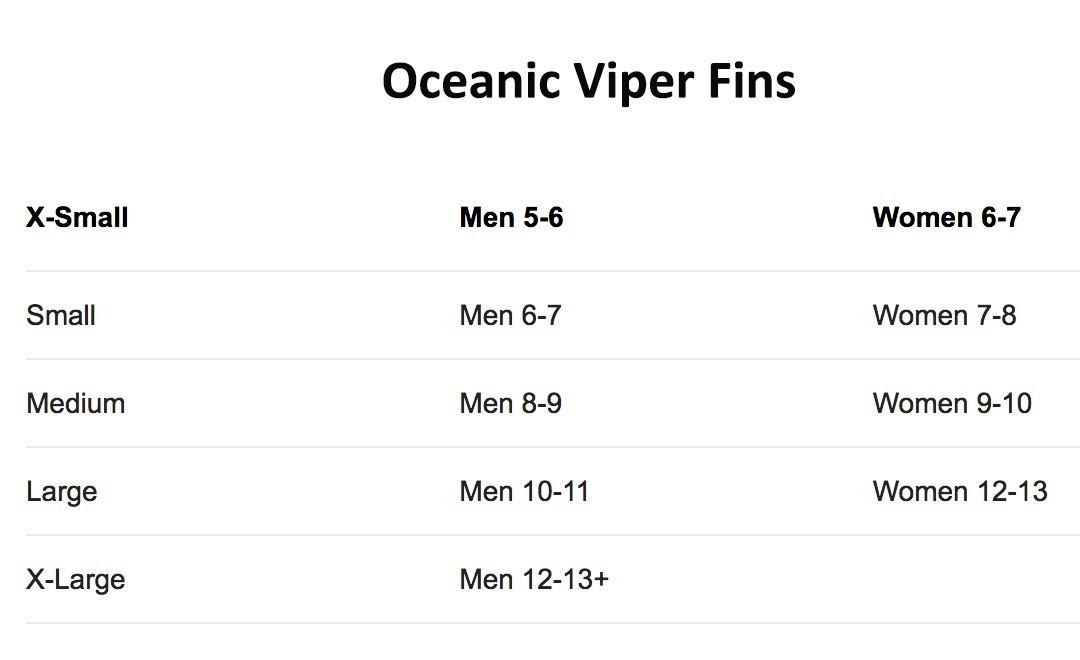Select the X-Small size label
Image resolution: width=1080 pixels, height=660 pixels.
(x=77, y=217)
